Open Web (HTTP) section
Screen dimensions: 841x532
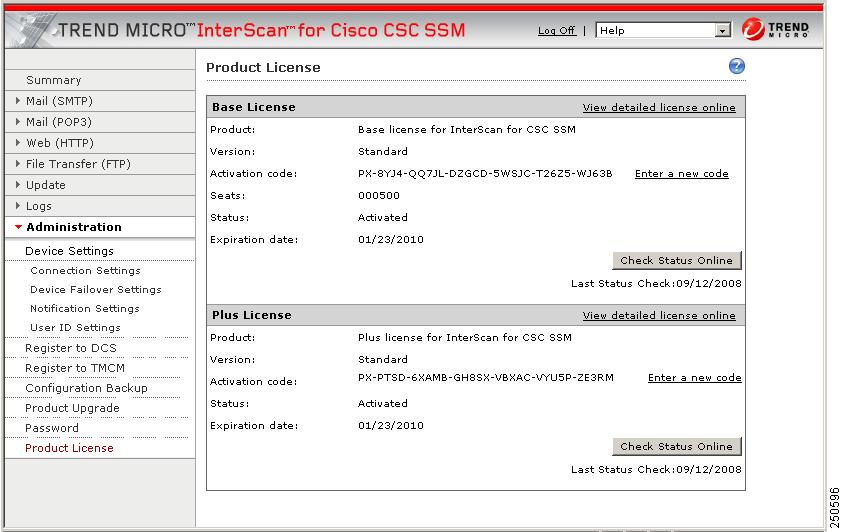(x=60, y=143)
